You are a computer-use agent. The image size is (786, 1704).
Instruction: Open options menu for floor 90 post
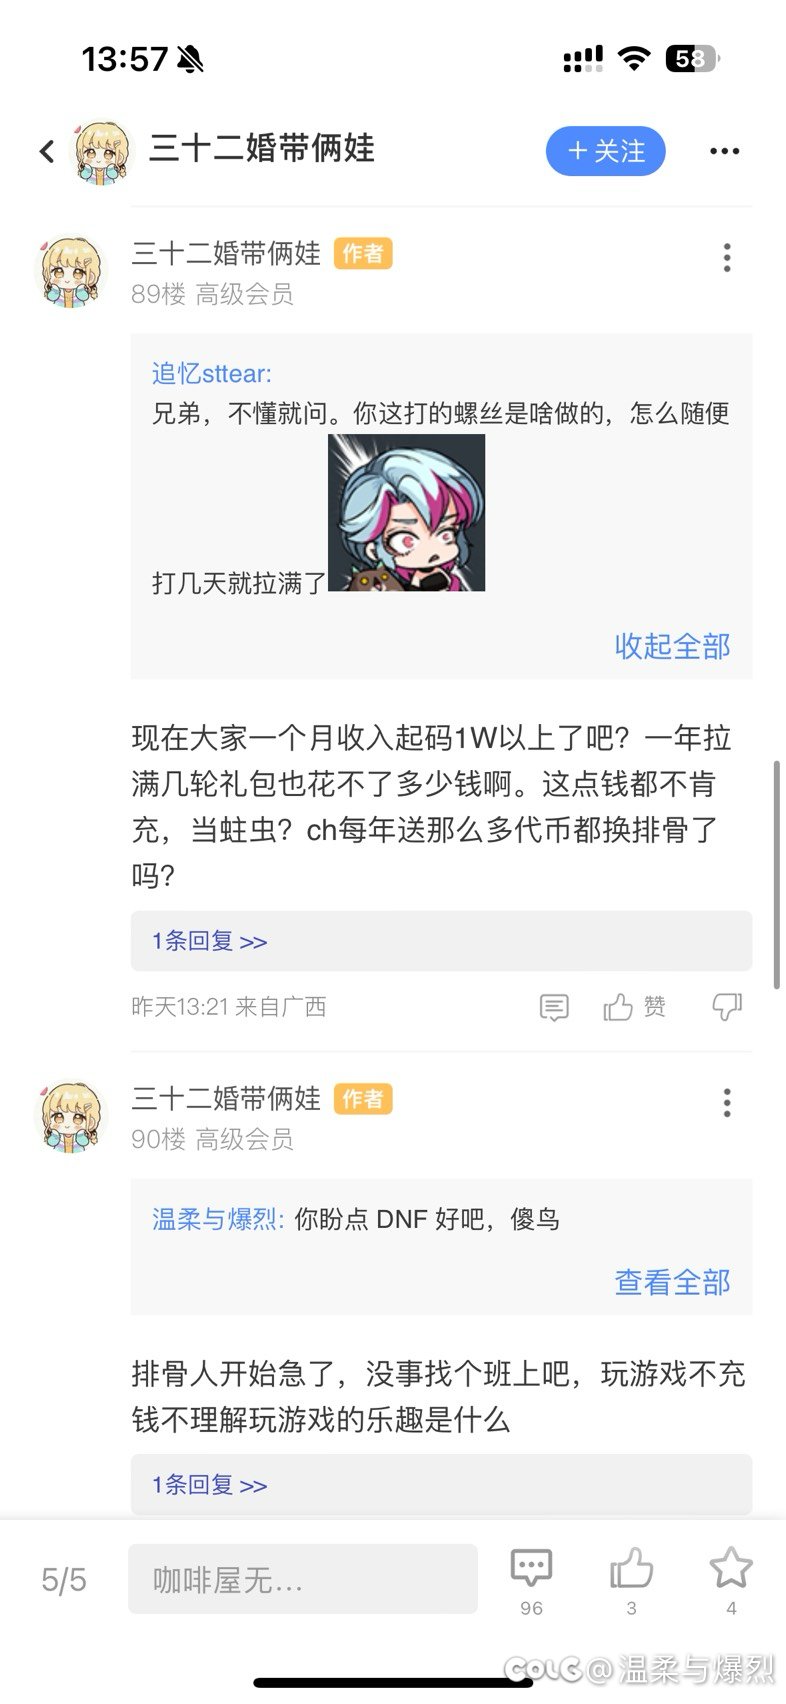coord(727,1102)
